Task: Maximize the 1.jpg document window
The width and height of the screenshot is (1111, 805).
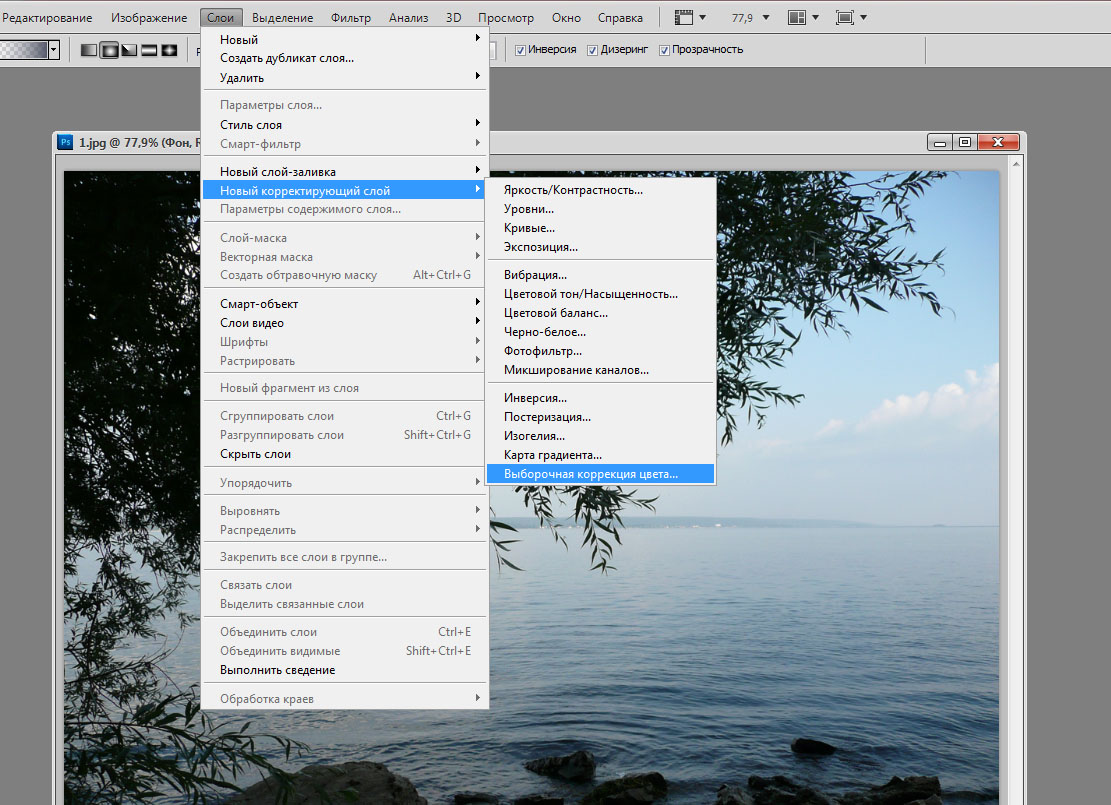Action: pyautogui.click(x=965, y=142)
